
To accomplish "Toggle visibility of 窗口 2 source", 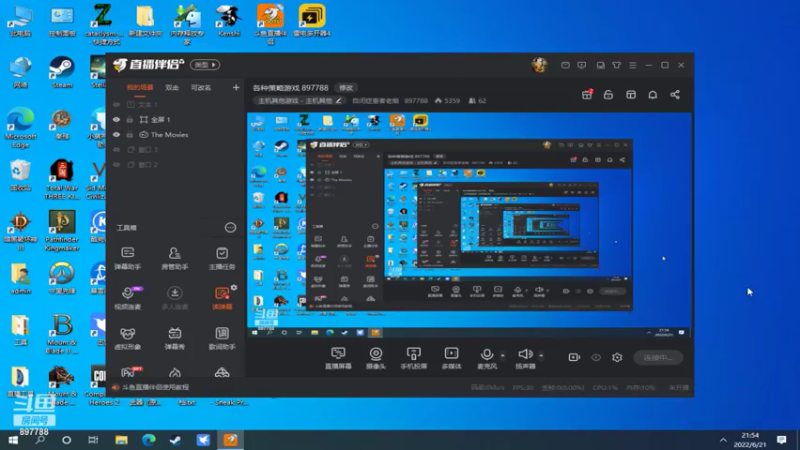I will (116, 165).
